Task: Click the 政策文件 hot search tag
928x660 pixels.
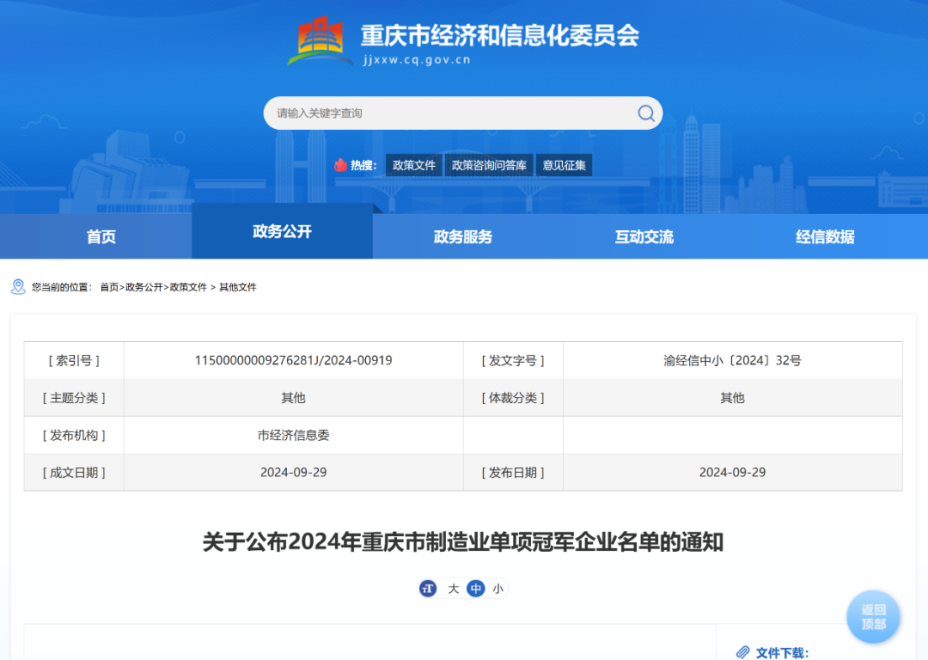Action: [x=414, y=165]
